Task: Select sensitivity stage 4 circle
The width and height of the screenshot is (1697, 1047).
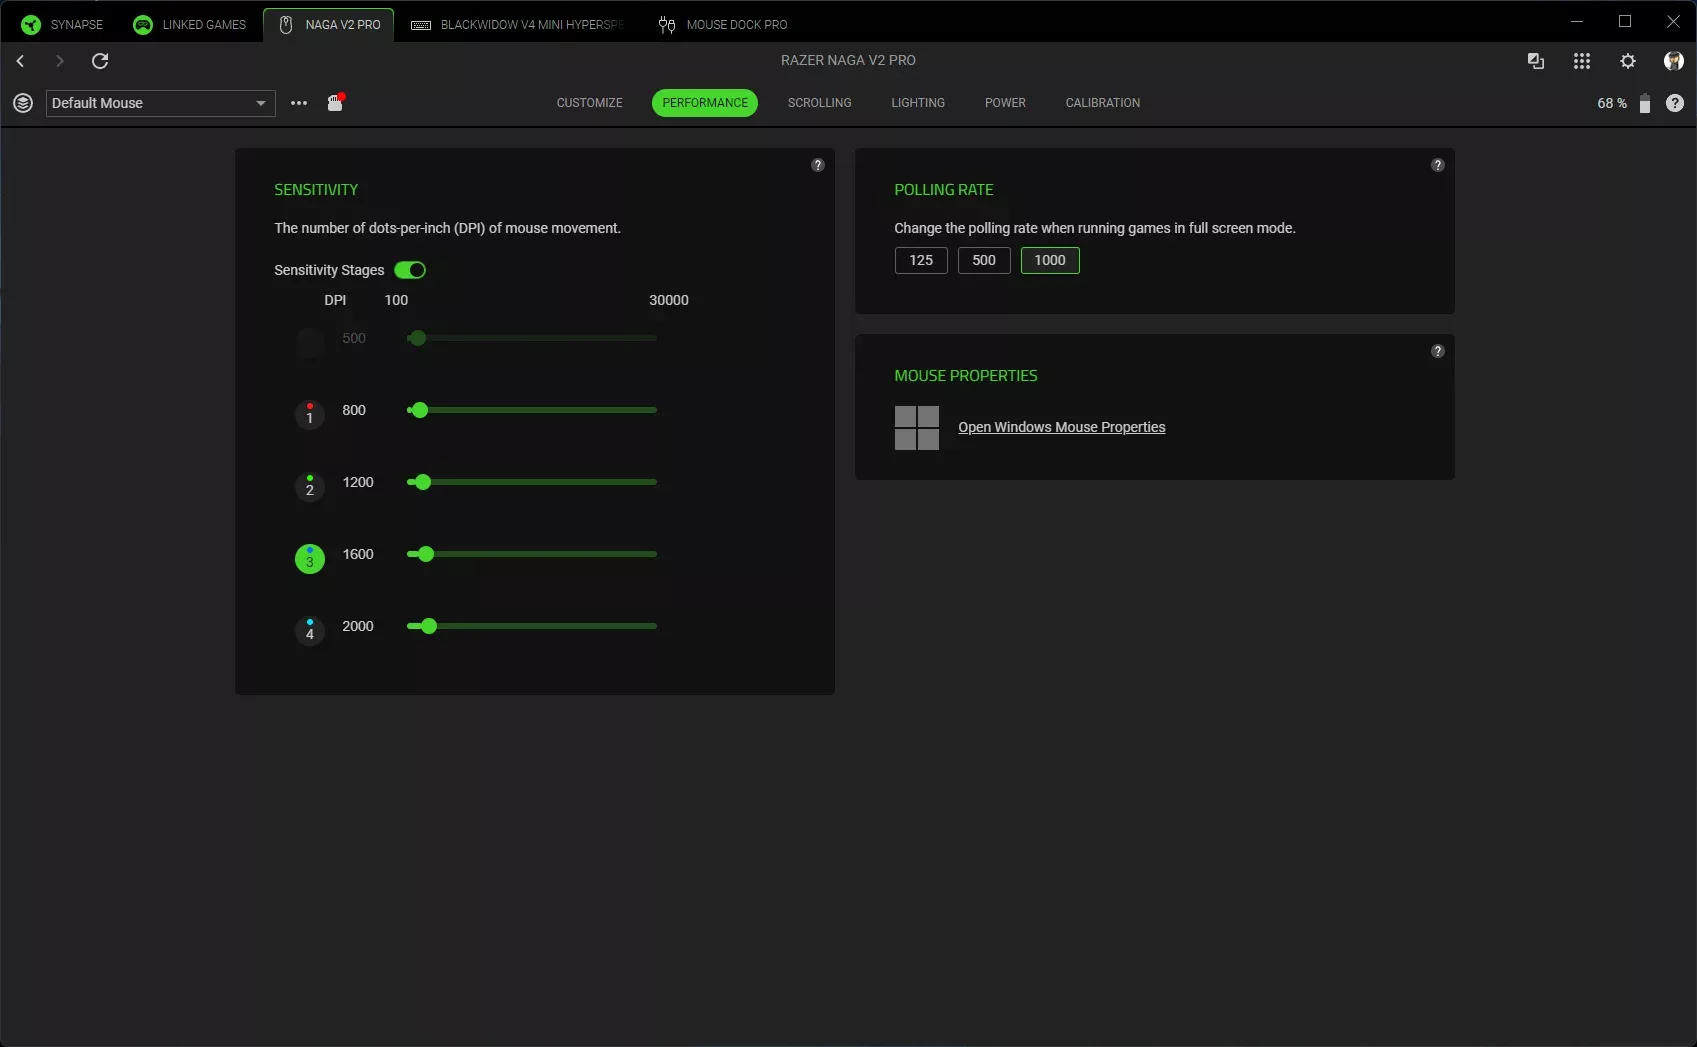Action: (310, 630)
